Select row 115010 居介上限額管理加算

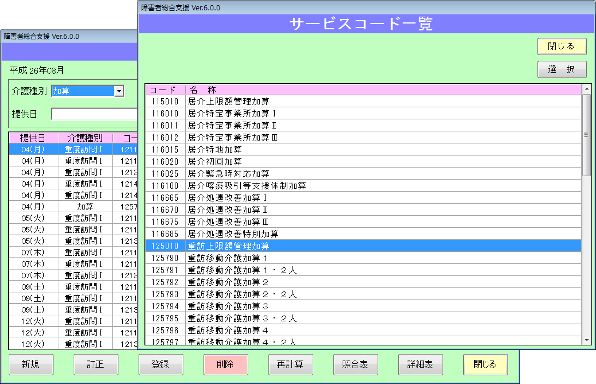363,102
